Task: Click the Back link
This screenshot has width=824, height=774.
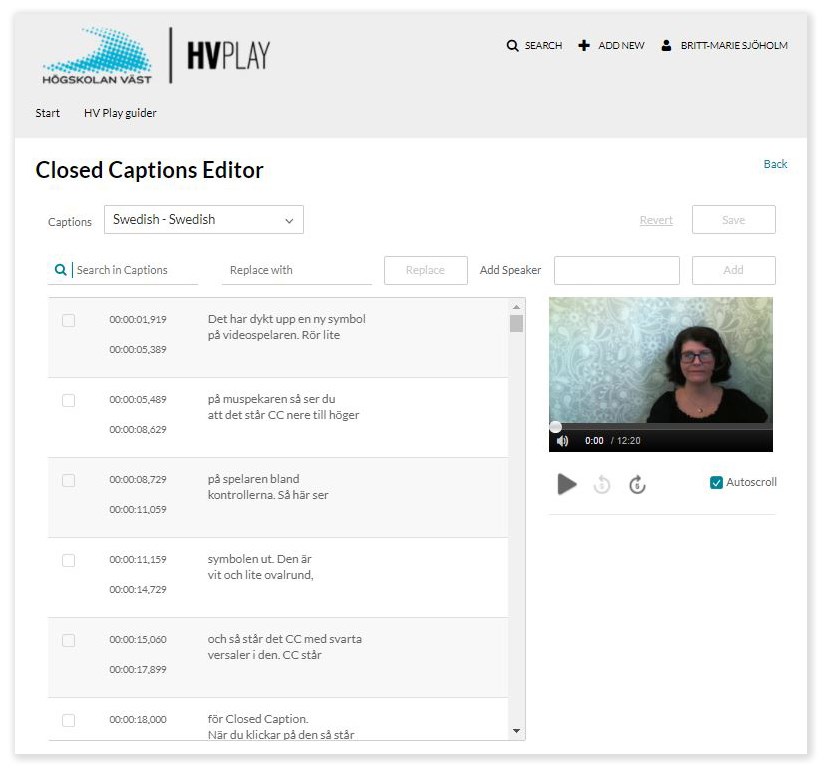Action: pyautogui.click(x=775, y=164)
